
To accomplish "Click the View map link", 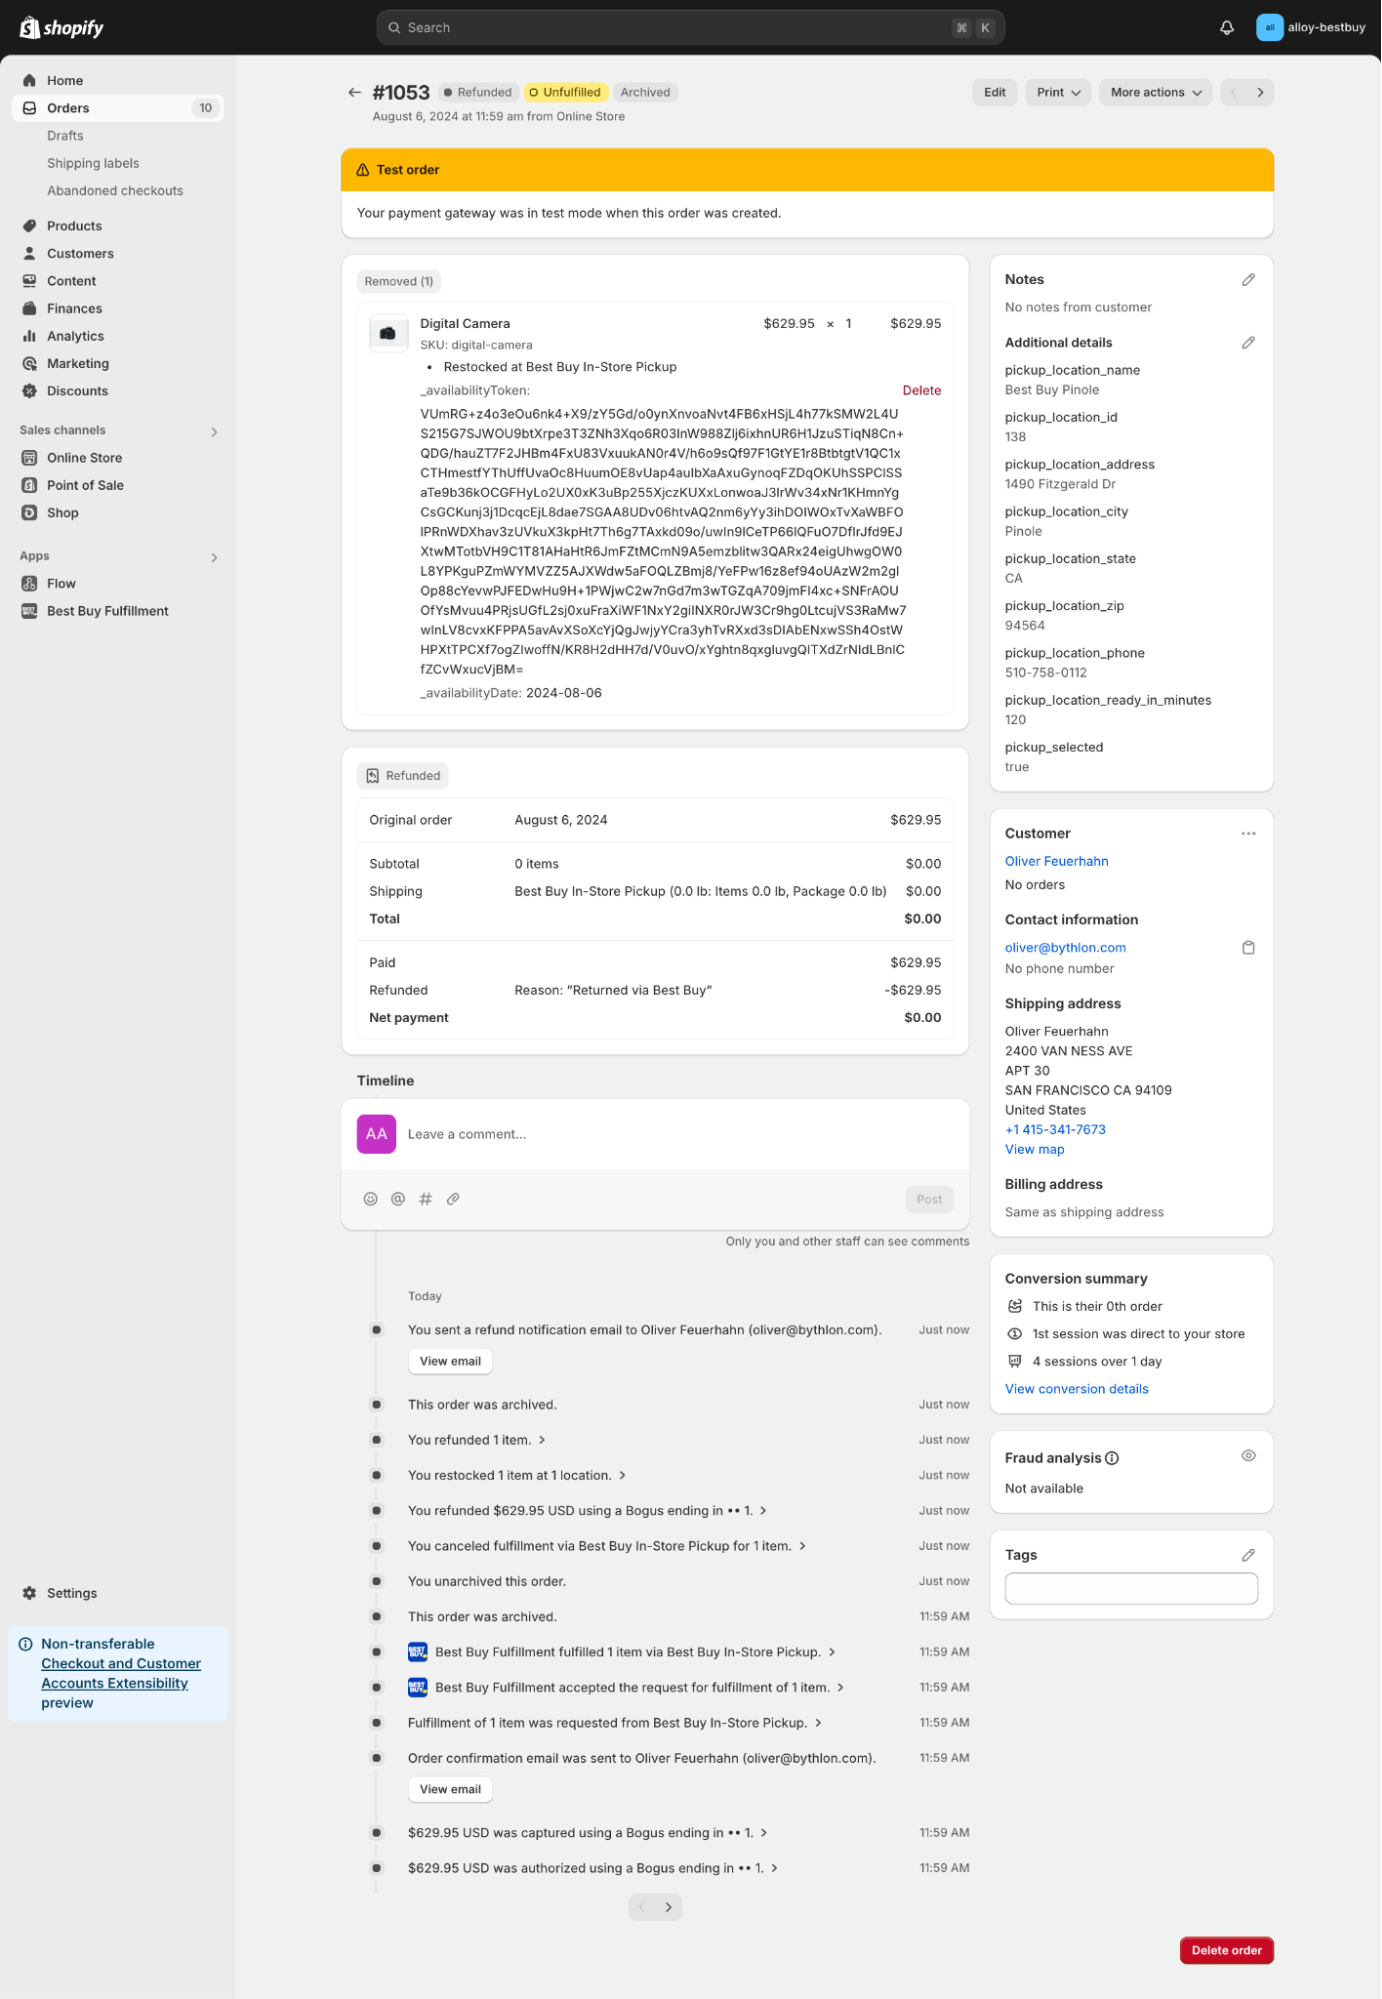I will click(1034, 1149).
